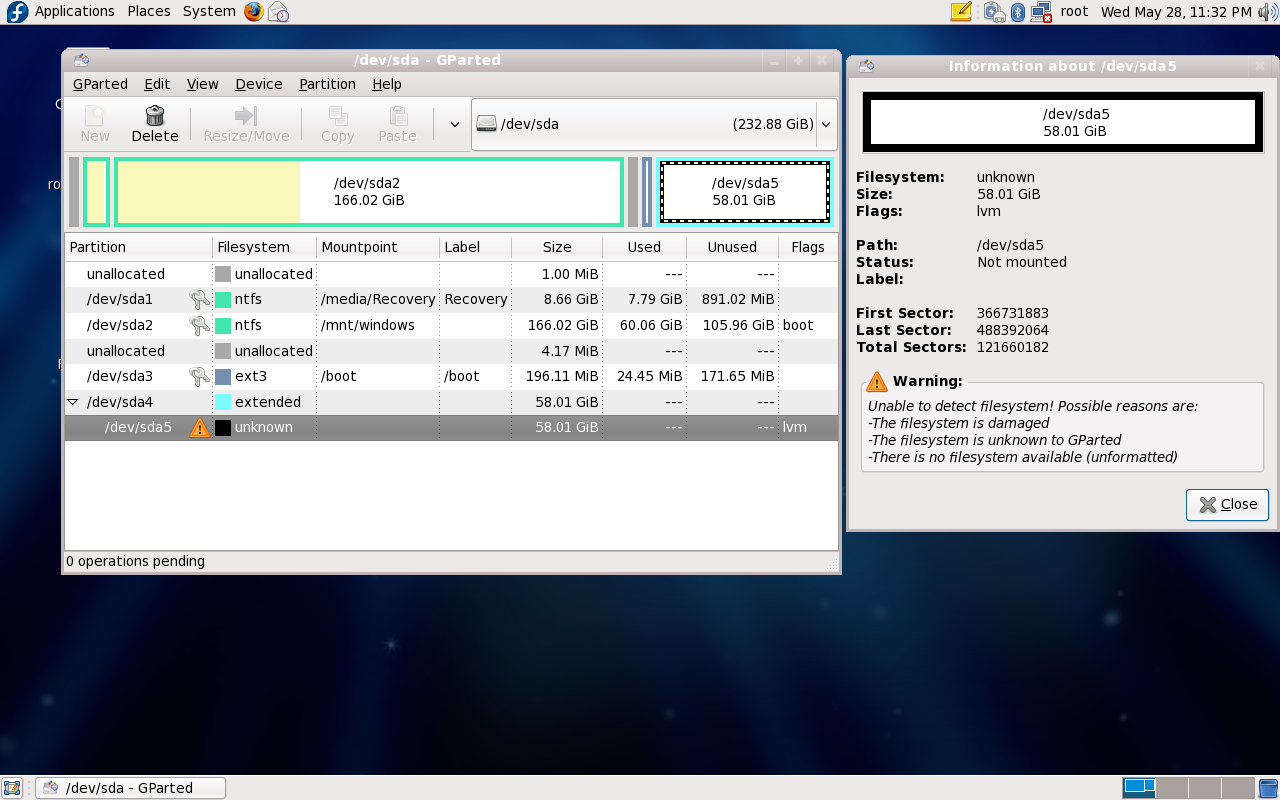Click the Size column header
Screen dimensions: 1280x800
pyautogui.click(x=557, y=247)
